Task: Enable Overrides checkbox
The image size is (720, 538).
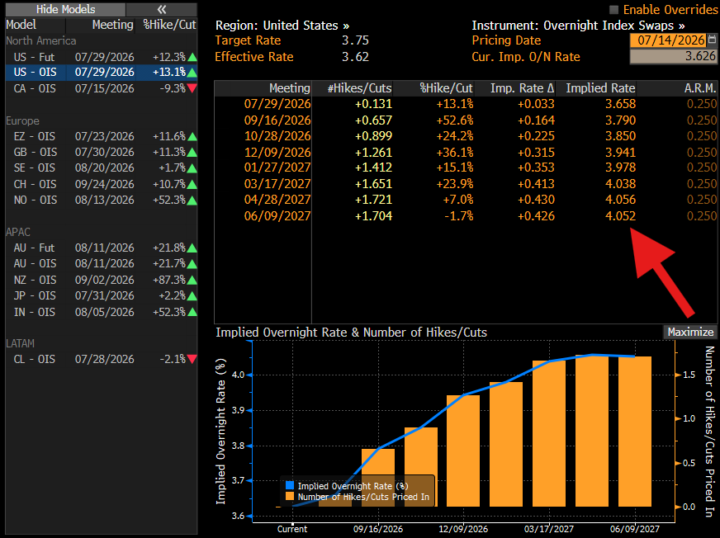Action: [x=613, y=10]
